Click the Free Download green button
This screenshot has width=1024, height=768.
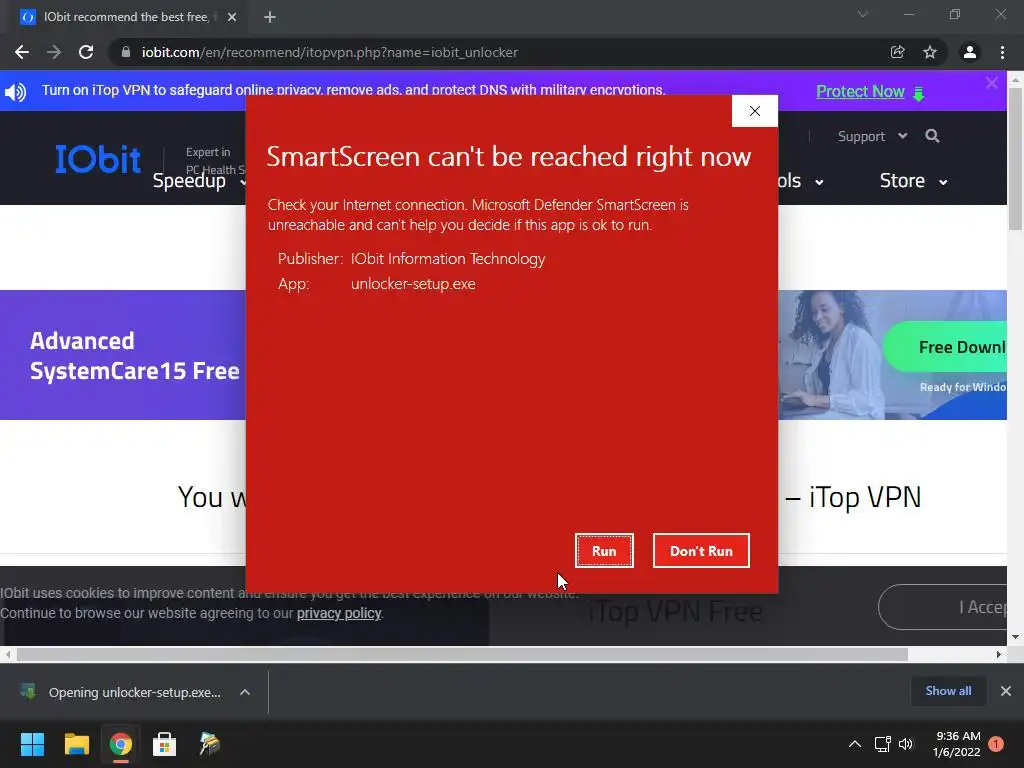coord(946,347)
